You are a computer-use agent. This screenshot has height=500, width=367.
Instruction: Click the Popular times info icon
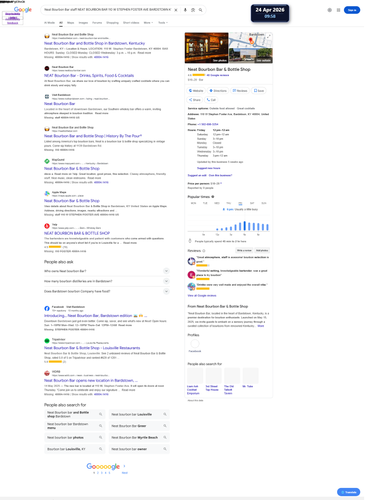[213, 197]
